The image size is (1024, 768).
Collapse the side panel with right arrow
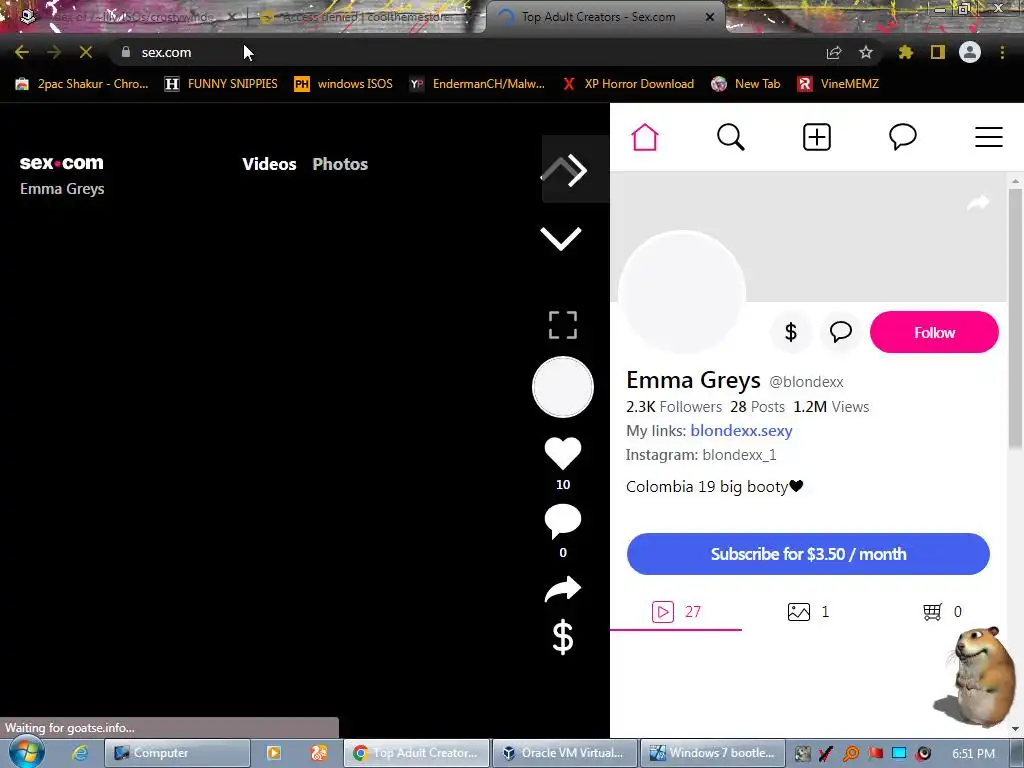[575, 170]
